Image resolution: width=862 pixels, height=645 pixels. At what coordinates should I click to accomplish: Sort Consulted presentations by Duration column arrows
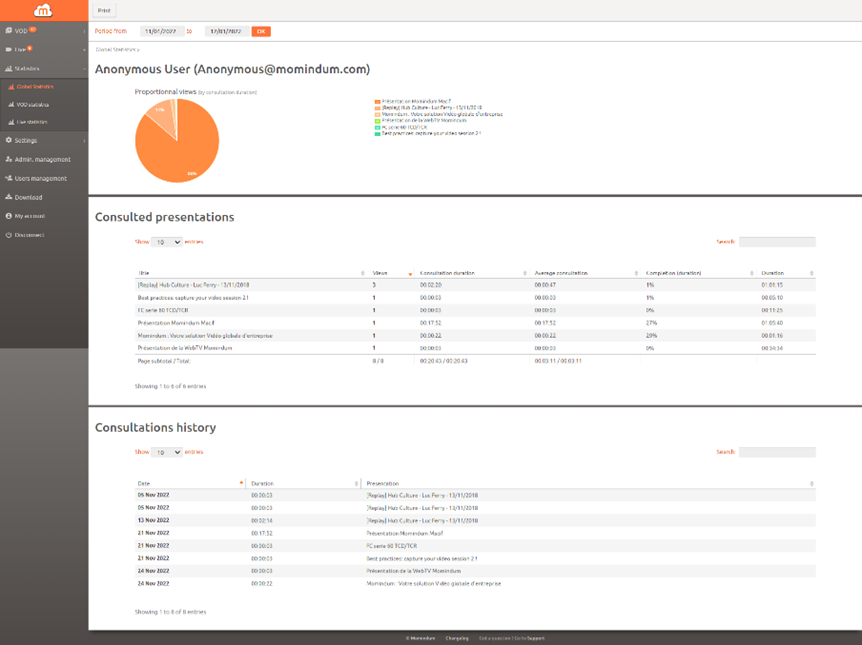pos(812,273)
